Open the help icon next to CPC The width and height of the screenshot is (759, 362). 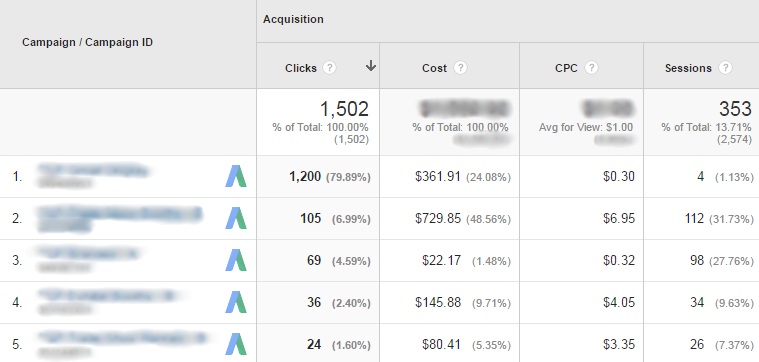(x=592, y=68)
